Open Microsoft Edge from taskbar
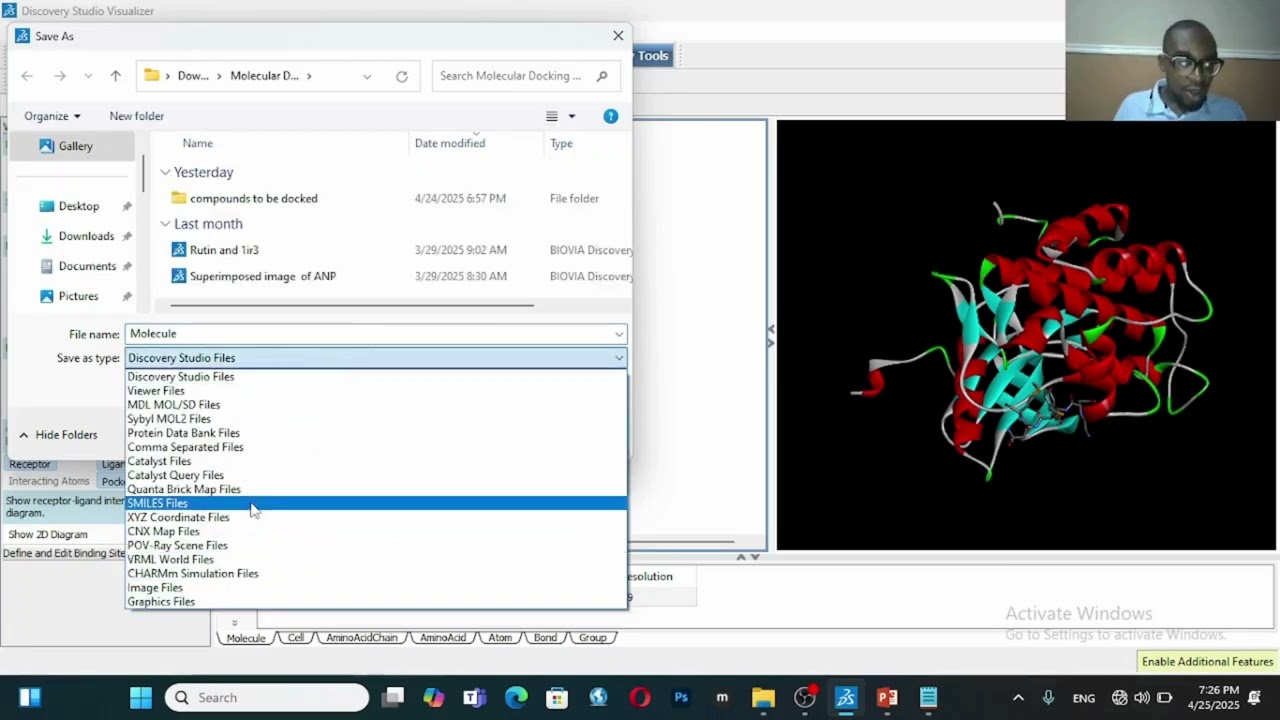 tap(516, 698)
